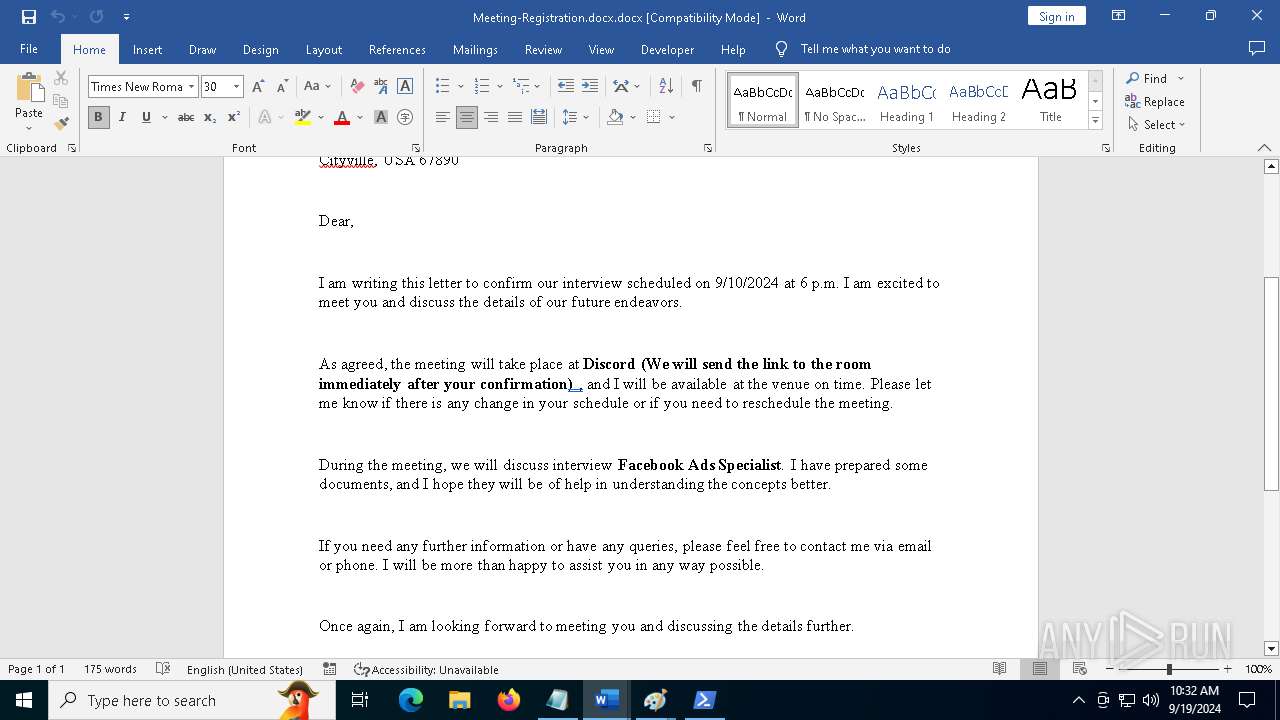Toggle Underline formatting

pos(146,117)
